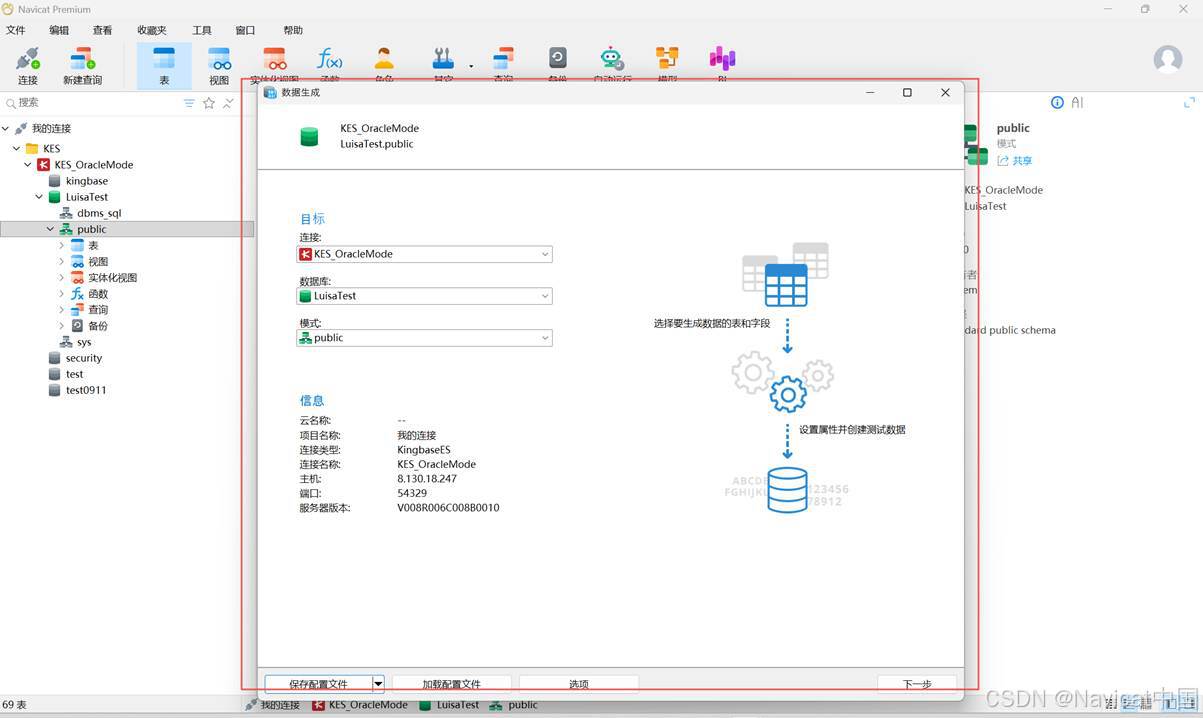Click the expand icon at panel top right
Viewport: 1203px width, 718px height.
[1189, 103]
